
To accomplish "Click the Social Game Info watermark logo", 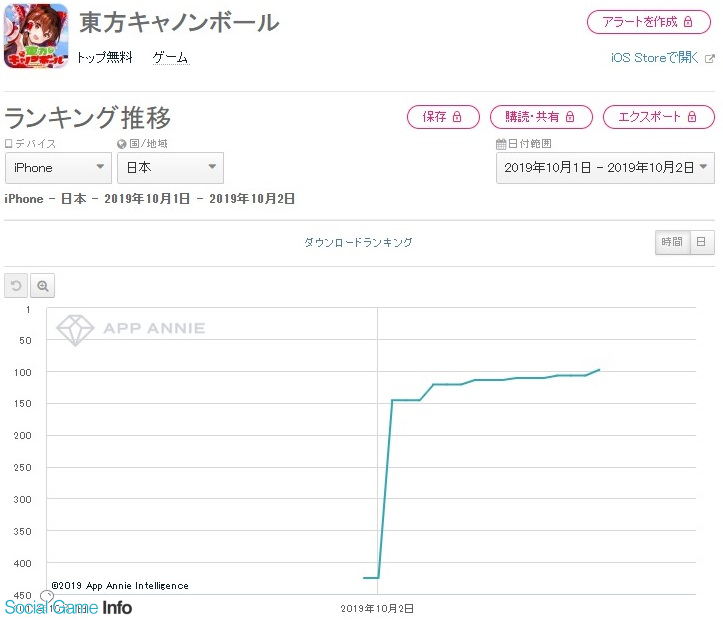I will [68, 607].
